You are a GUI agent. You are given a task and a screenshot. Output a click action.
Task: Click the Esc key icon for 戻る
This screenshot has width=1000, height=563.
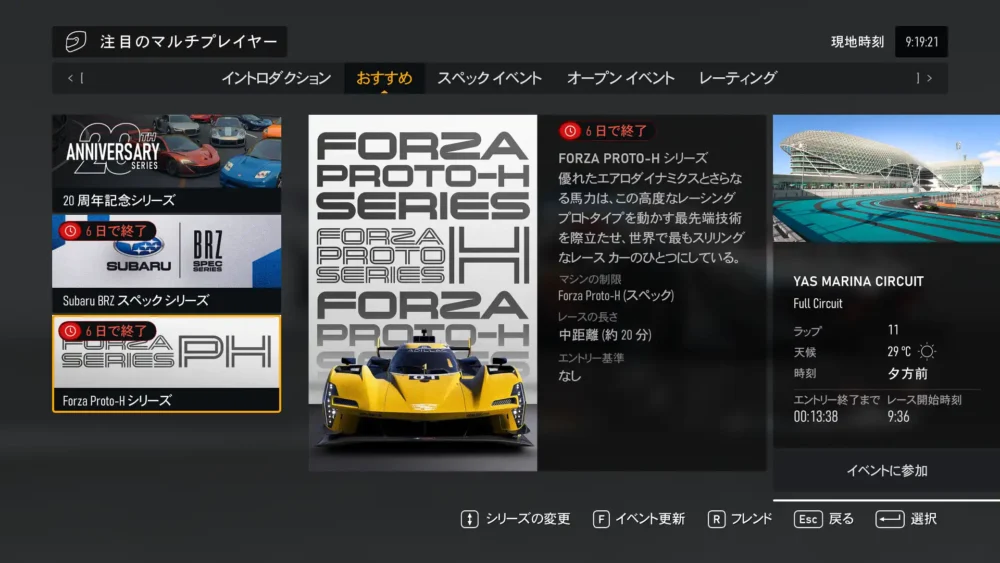[807, 519]
